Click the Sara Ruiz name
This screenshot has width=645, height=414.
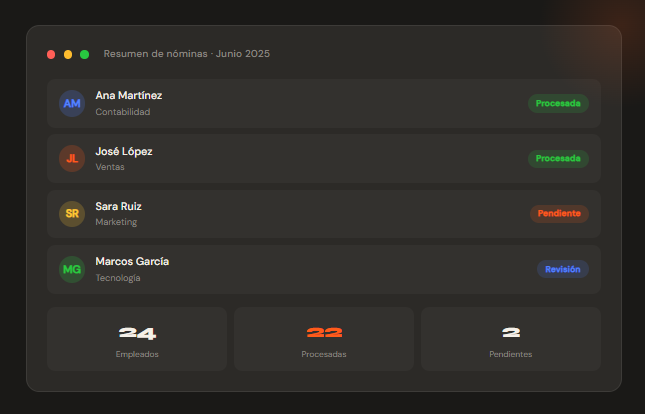click(118, 206)
